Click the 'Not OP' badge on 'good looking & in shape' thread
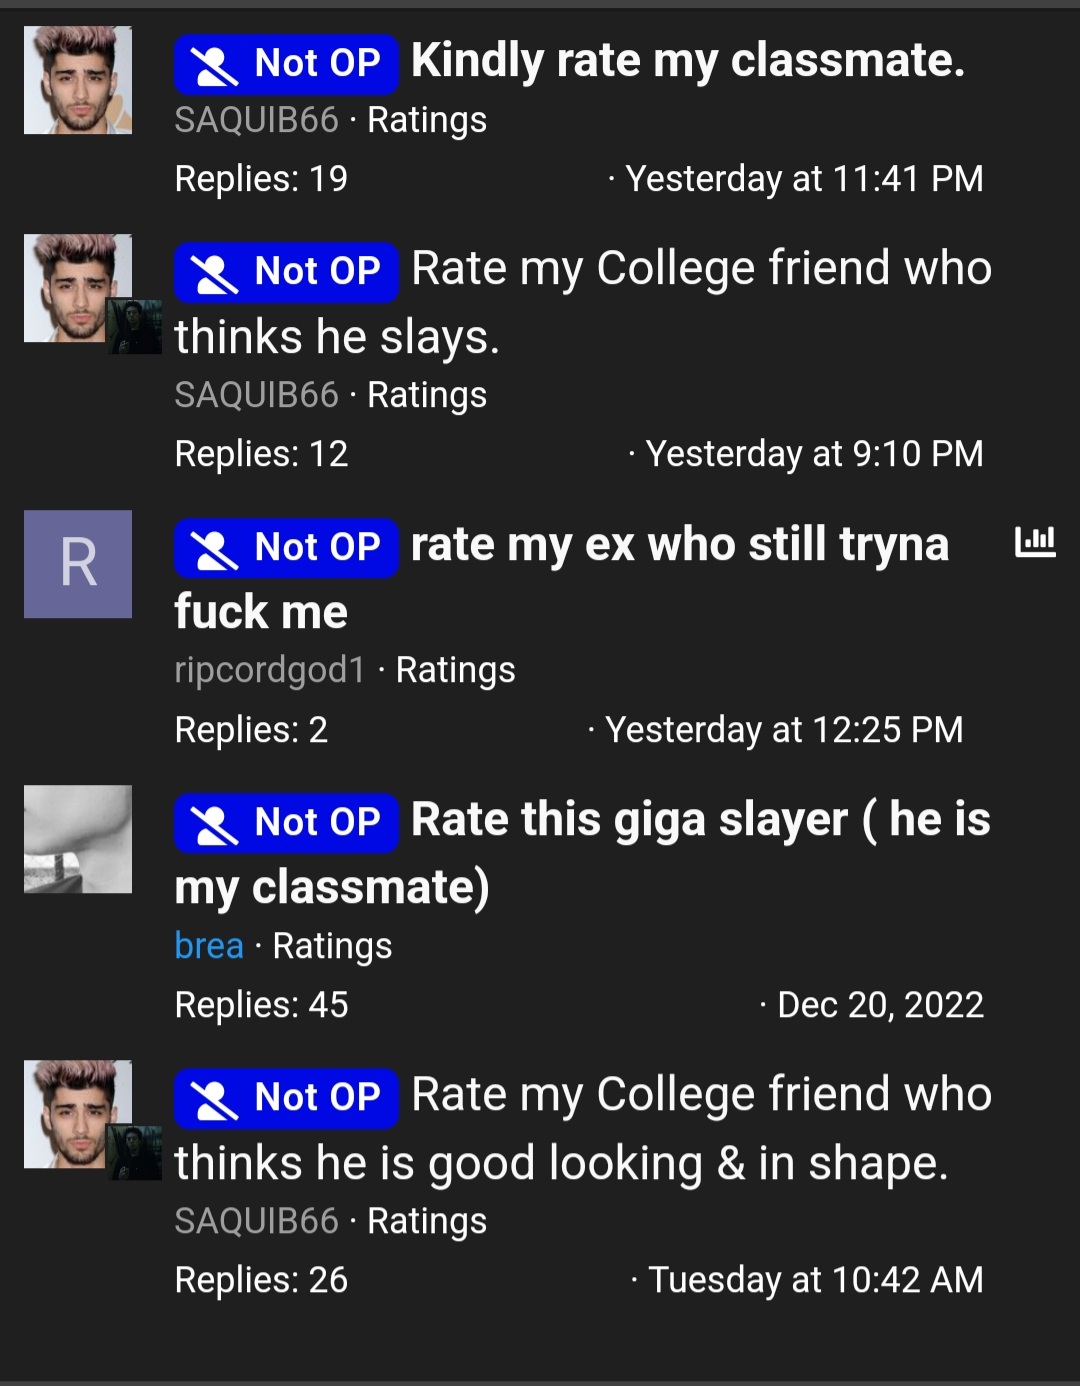The height and width of the screenshot is (1386, 1080). point(286,1097)
